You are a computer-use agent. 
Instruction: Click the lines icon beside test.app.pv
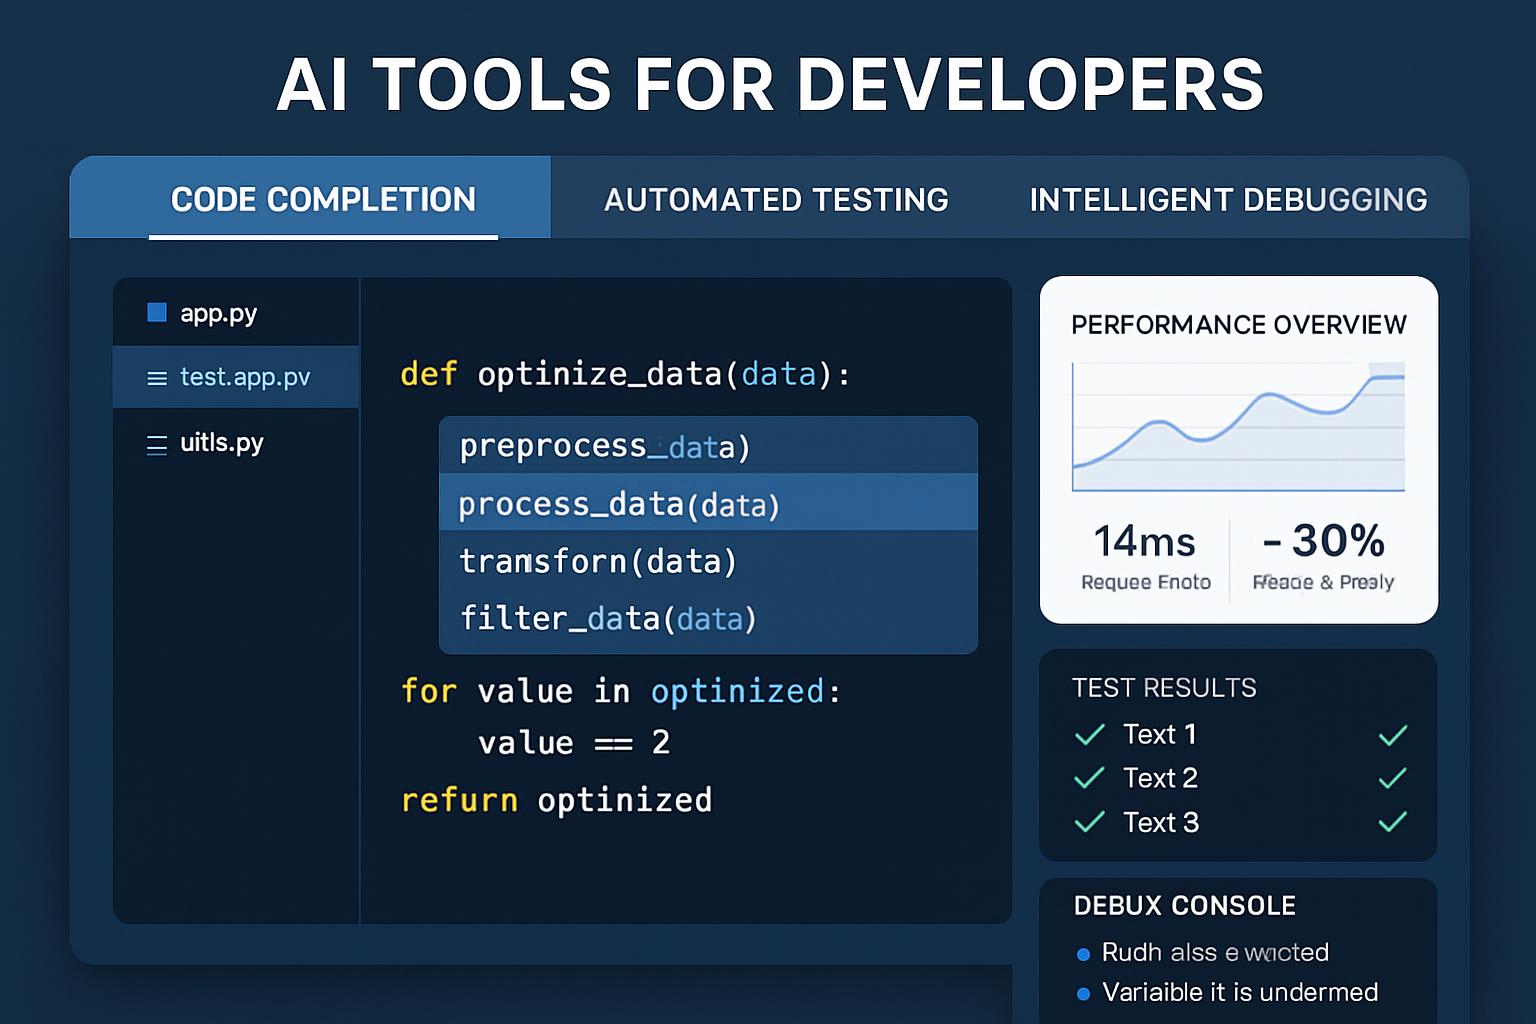pyautogui.click(x=157, y=378)
